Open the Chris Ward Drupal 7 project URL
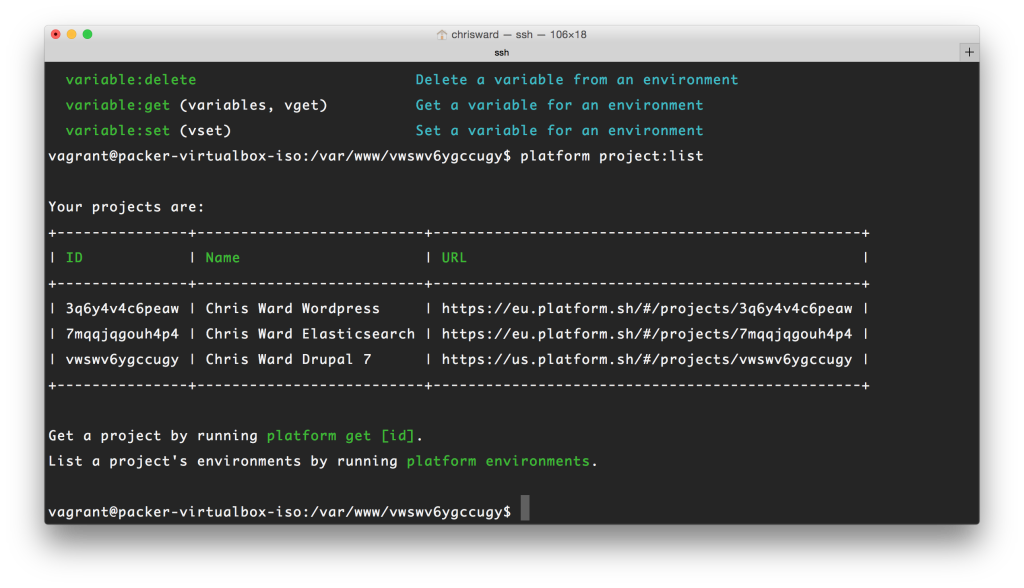The height and width of the screenshot is (588, 1024). pos(647,360)
